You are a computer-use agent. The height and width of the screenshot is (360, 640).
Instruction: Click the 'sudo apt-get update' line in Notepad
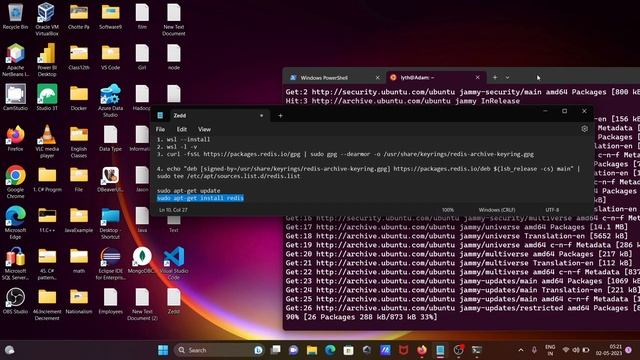(x=189, y=191)
